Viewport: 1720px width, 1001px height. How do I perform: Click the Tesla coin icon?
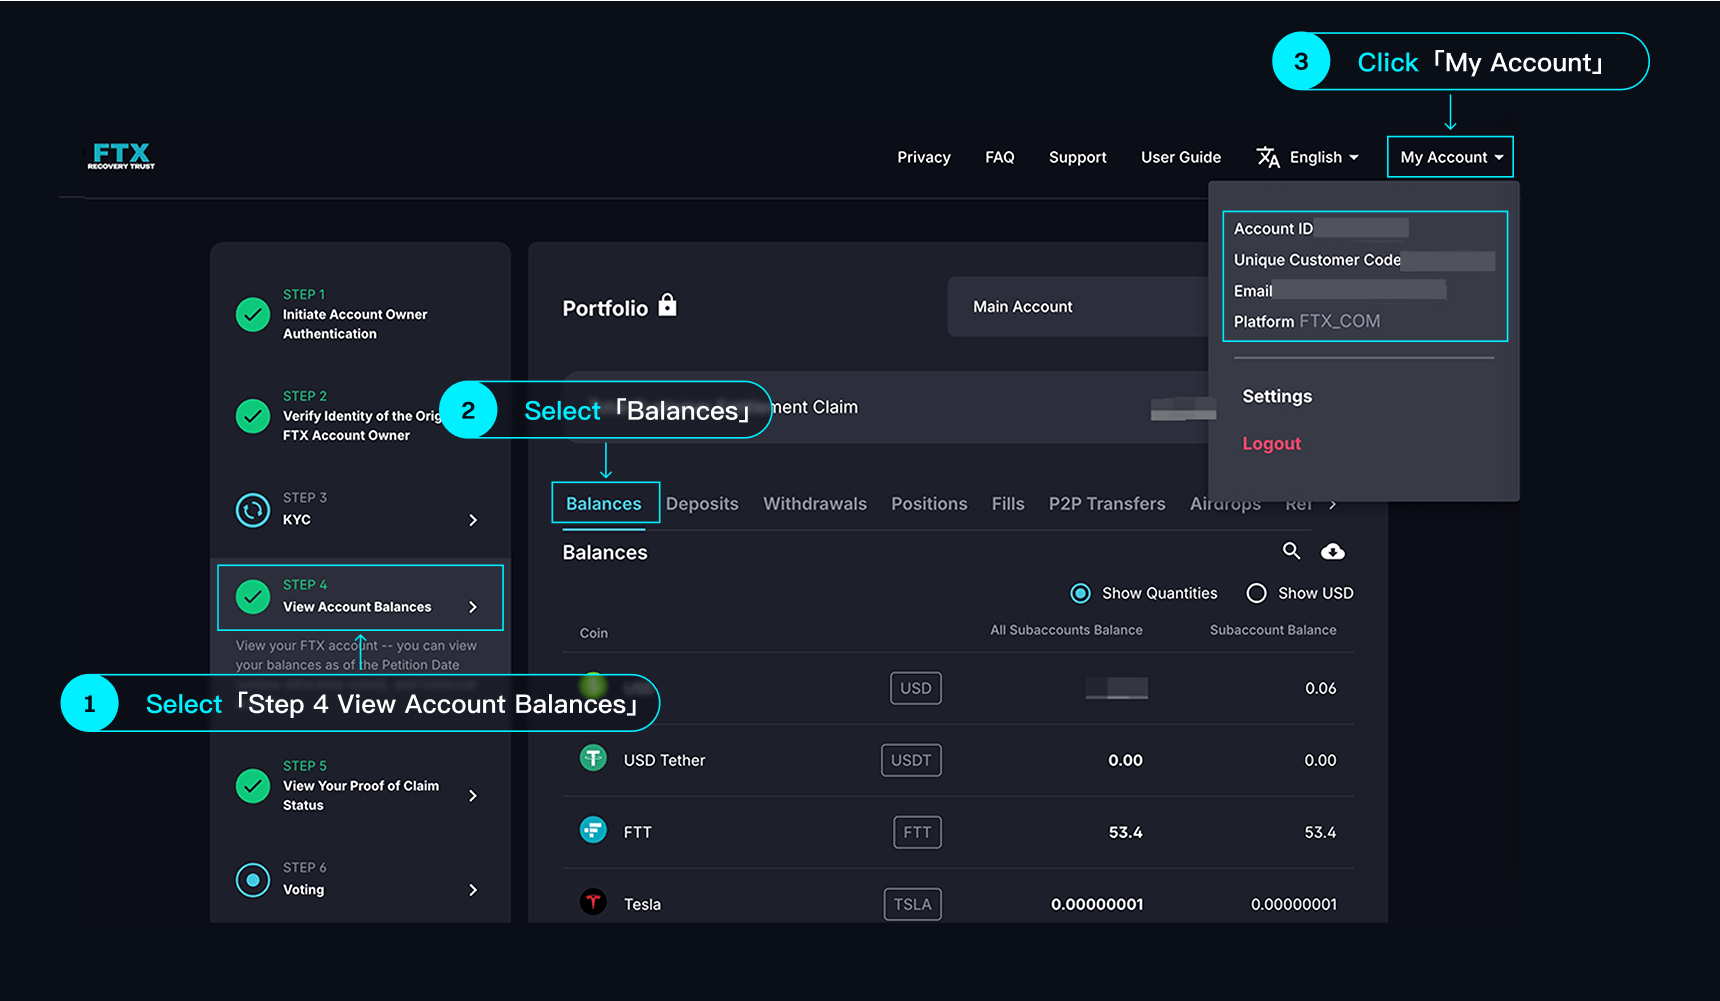coord(593,902)
